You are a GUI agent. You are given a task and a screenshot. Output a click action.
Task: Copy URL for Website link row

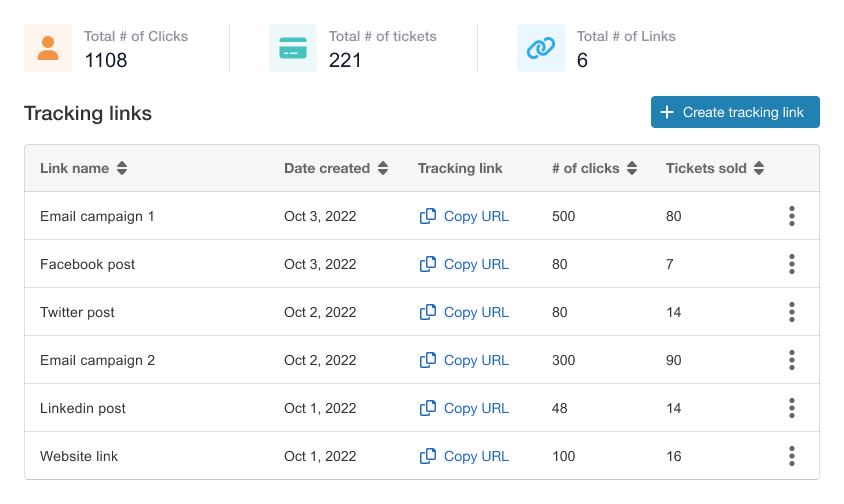(464, 456)
